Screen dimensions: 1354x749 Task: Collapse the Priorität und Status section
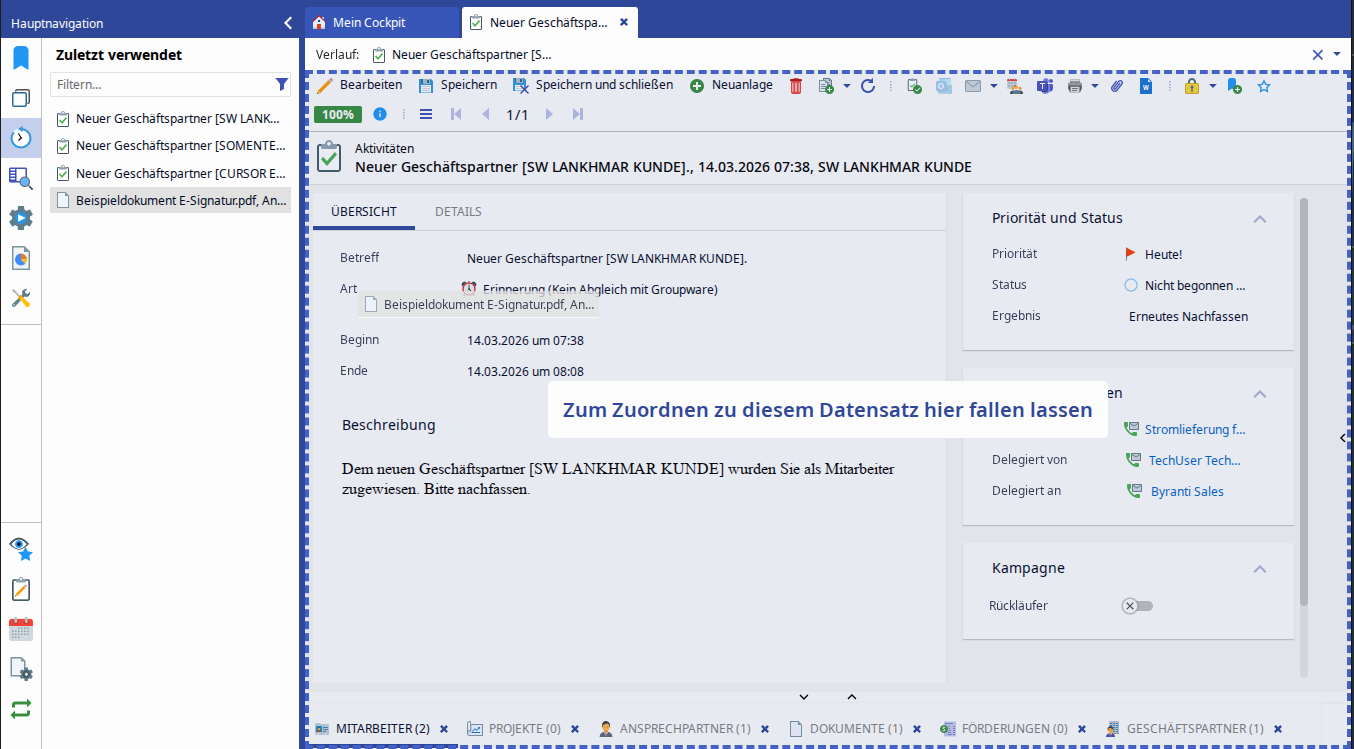pyautogui.click(x=1260, y=219)
